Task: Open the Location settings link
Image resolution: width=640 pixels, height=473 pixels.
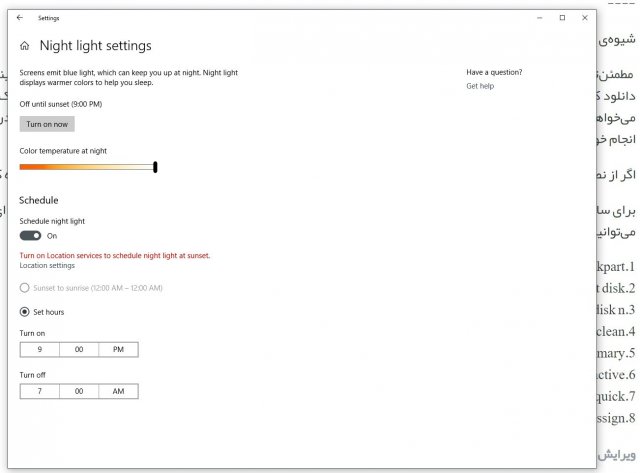Action: click(x=47, y=265)
